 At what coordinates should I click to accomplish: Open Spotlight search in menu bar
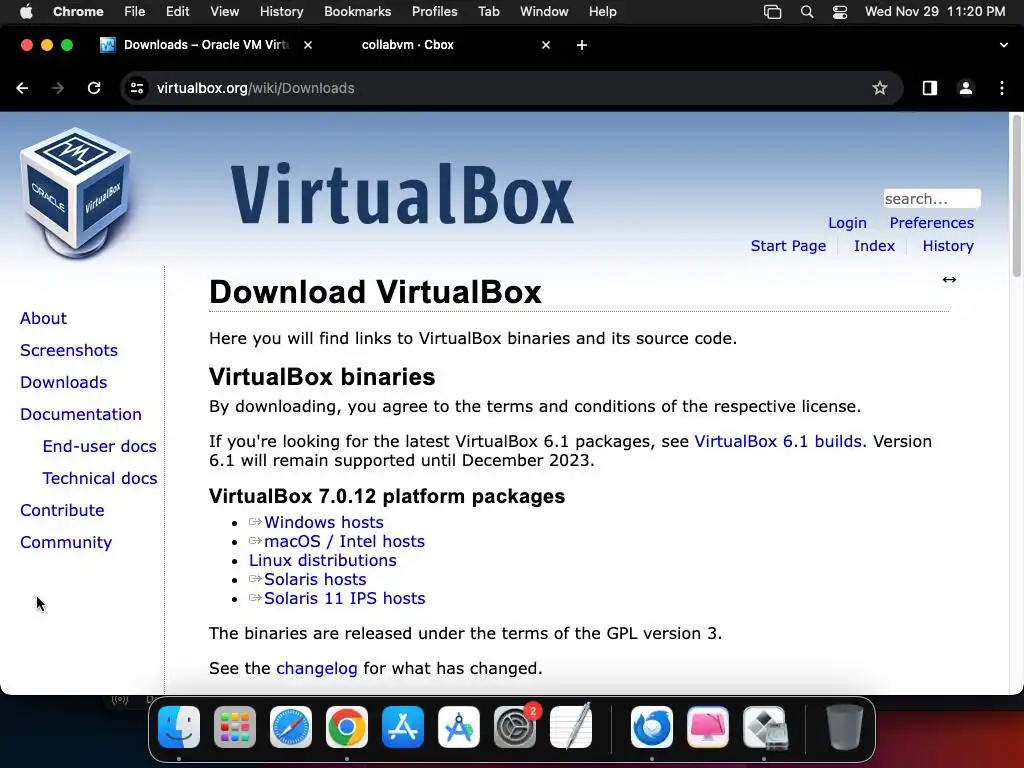tap(807, 12)
